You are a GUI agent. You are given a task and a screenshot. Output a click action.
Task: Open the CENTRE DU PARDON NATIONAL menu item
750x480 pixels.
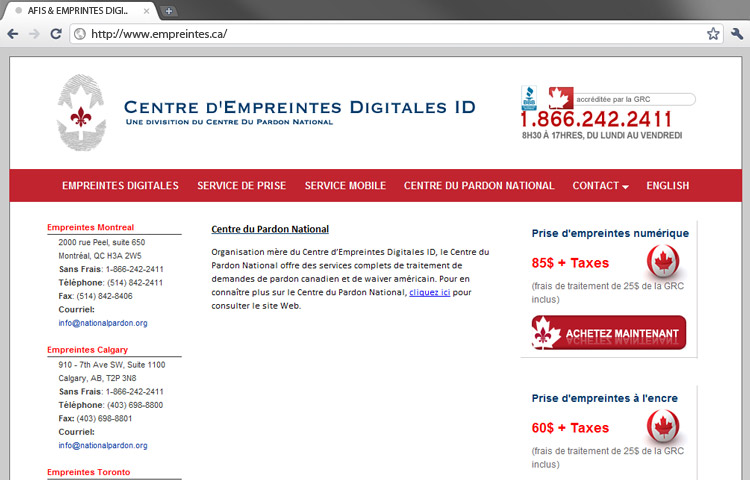tap(479, 185)
